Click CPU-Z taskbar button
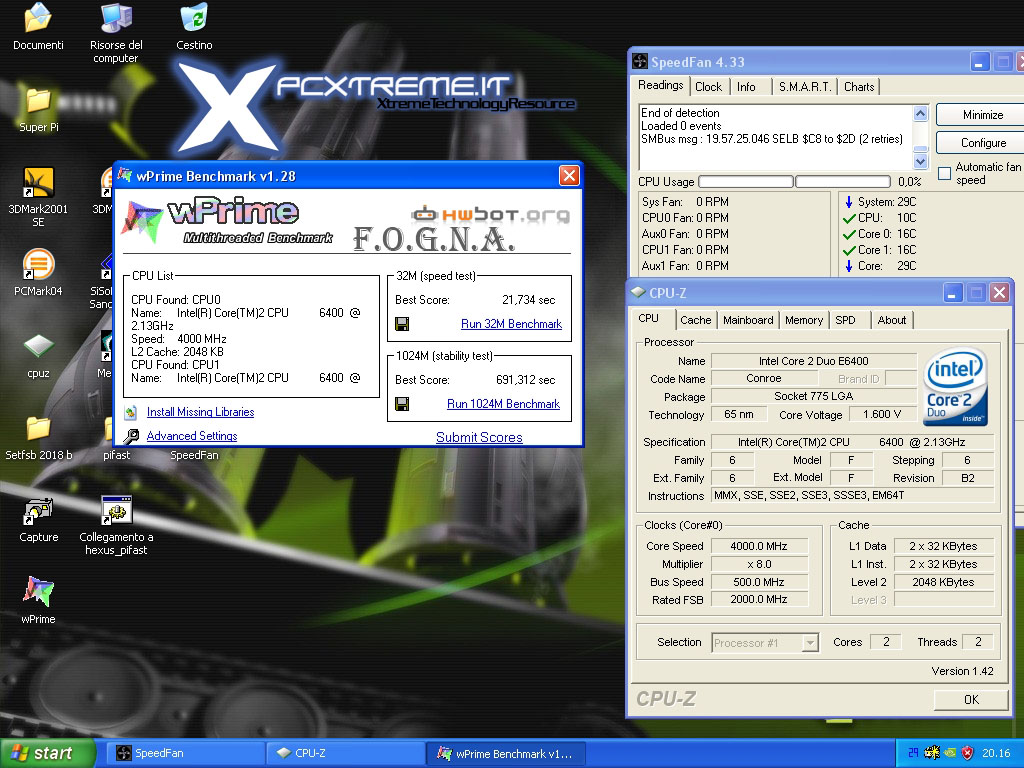This screenshot has height=768, width=1024. tap(345, 753)
